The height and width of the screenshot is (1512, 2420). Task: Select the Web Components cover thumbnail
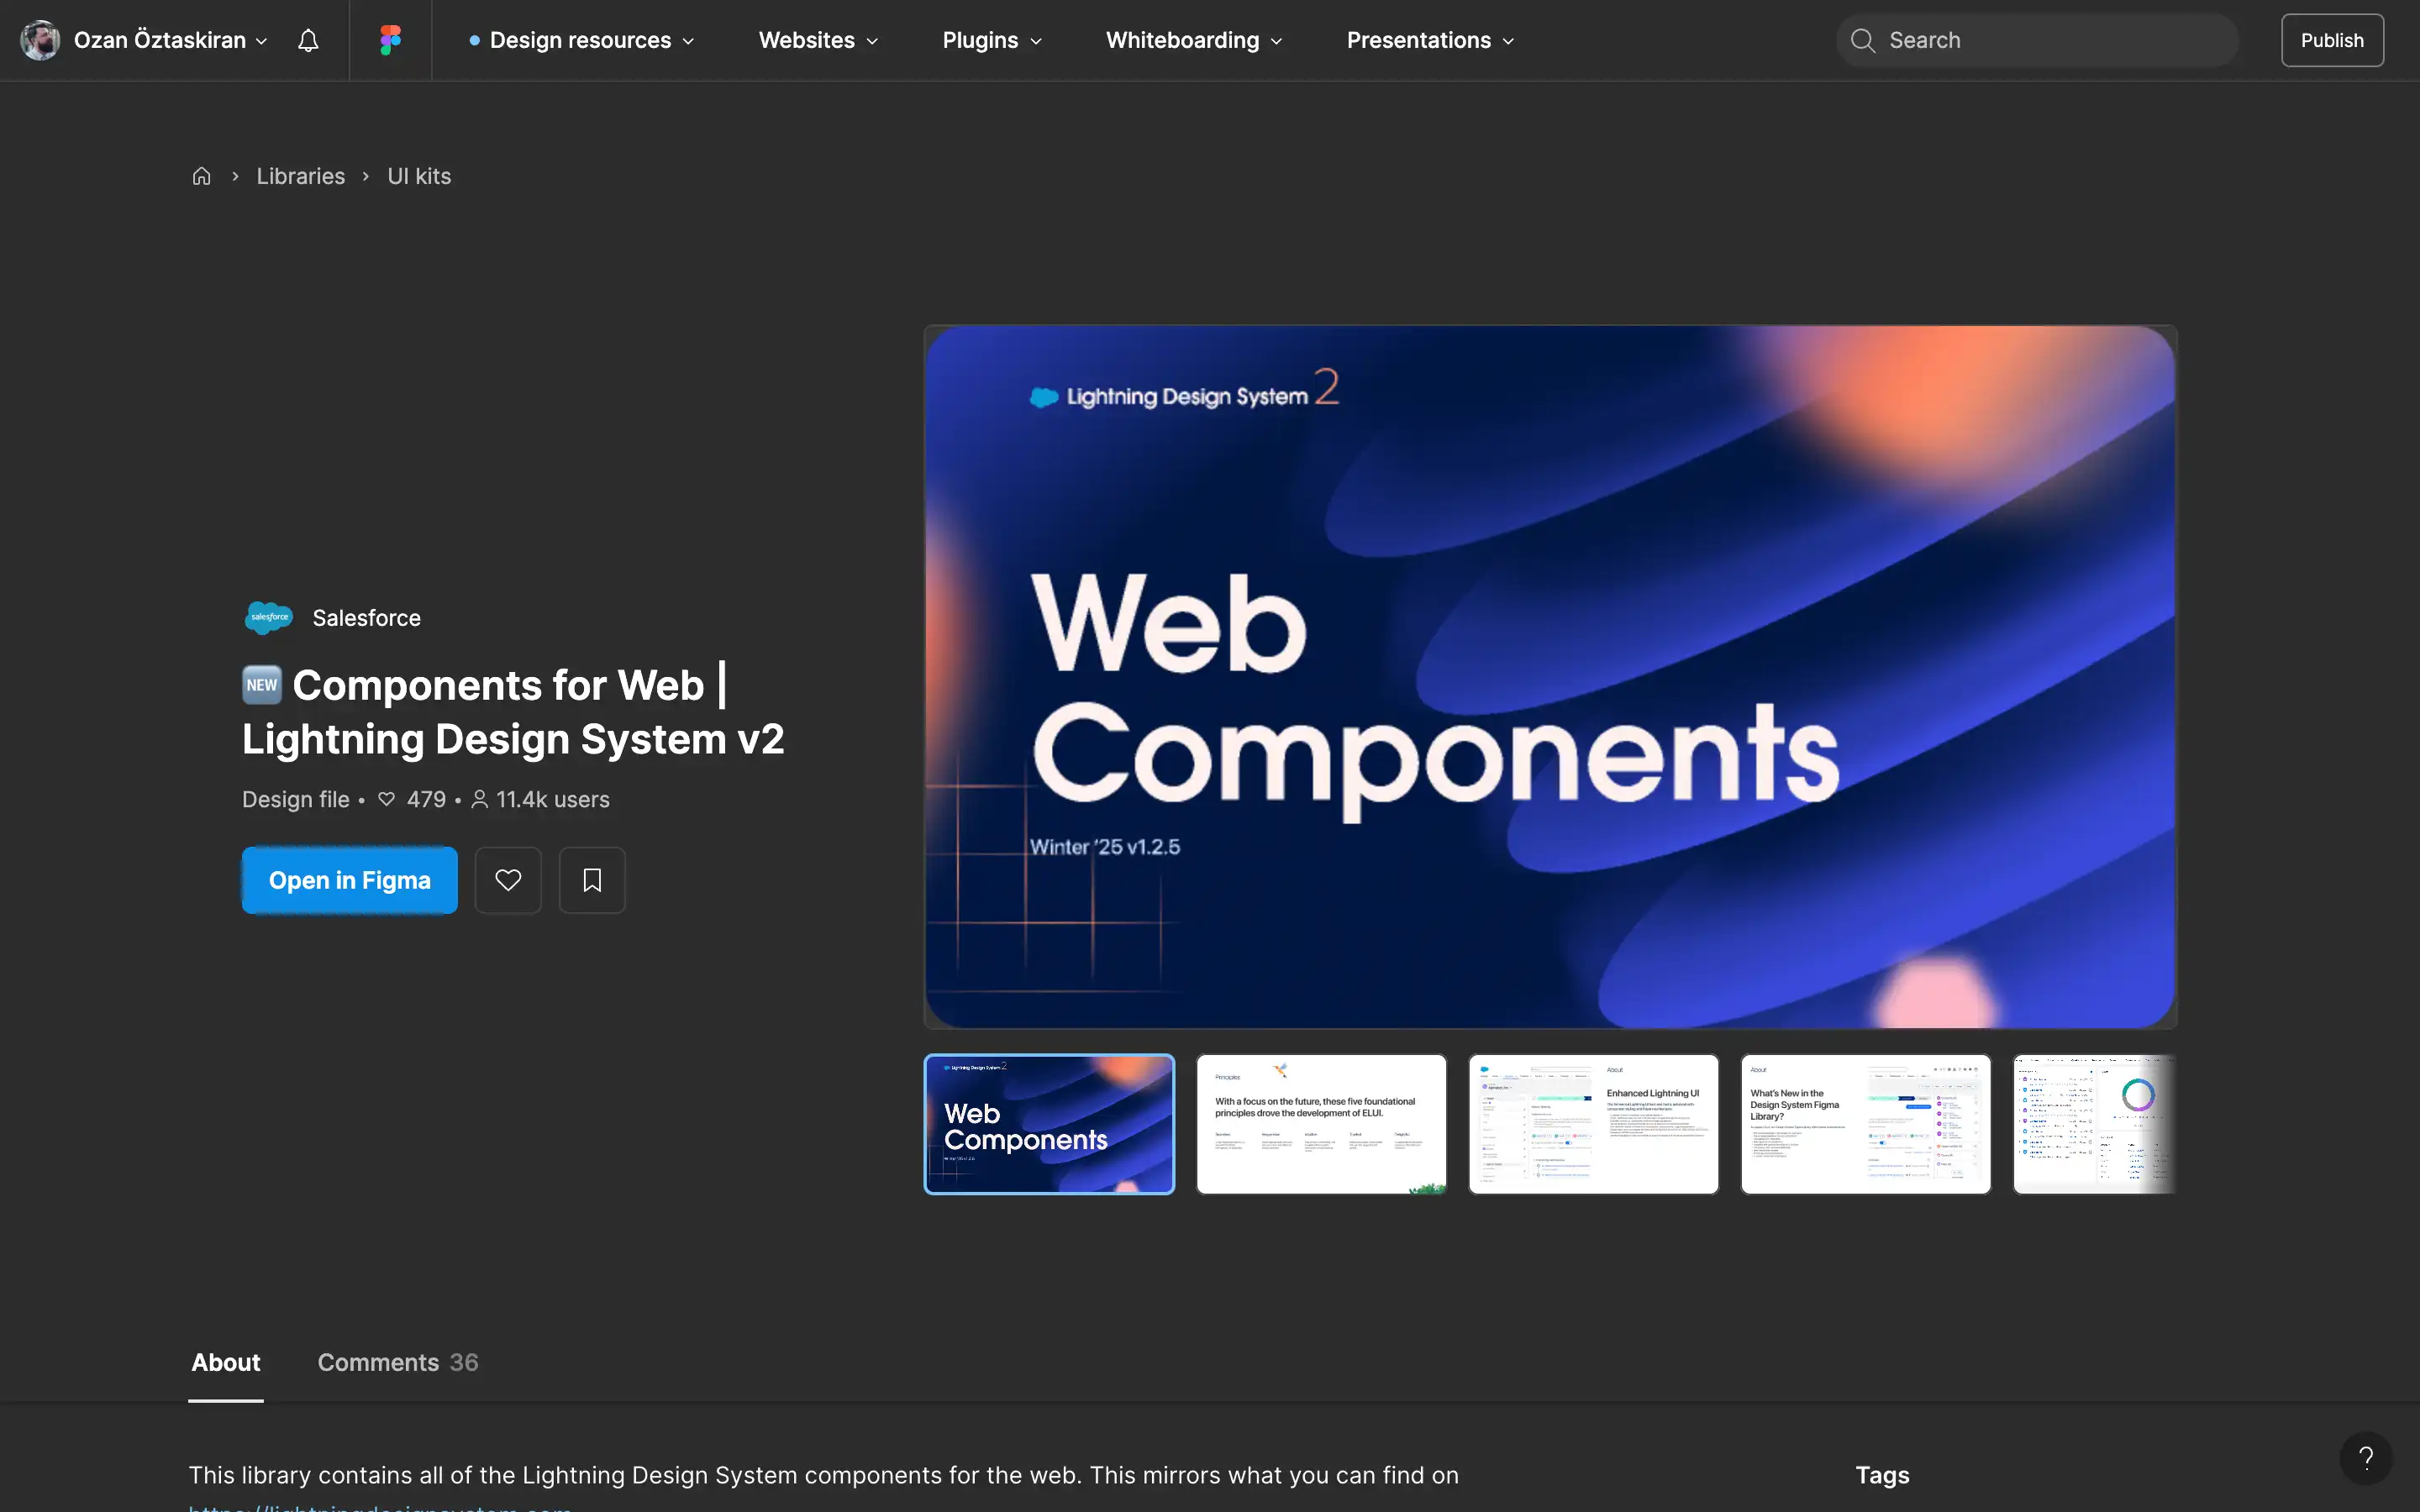[1049, 1124]
